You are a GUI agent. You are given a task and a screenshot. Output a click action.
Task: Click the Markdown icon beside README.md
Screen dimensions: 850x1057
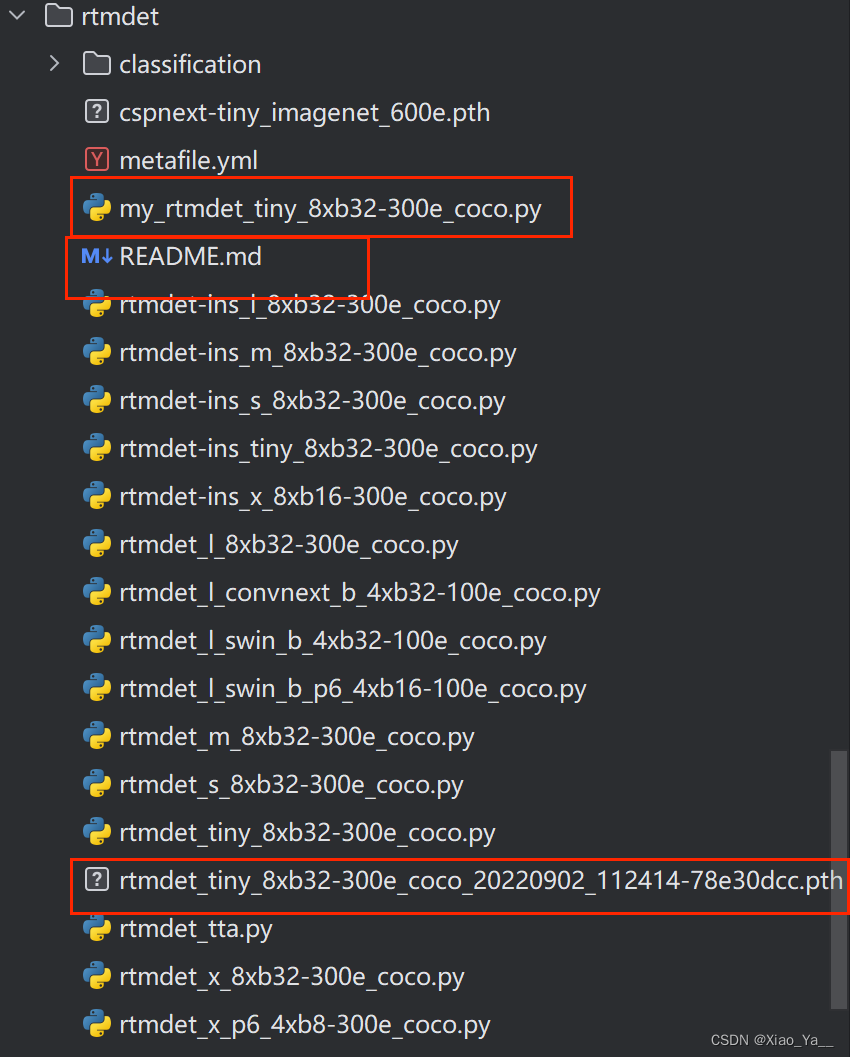tap(97, 256)
